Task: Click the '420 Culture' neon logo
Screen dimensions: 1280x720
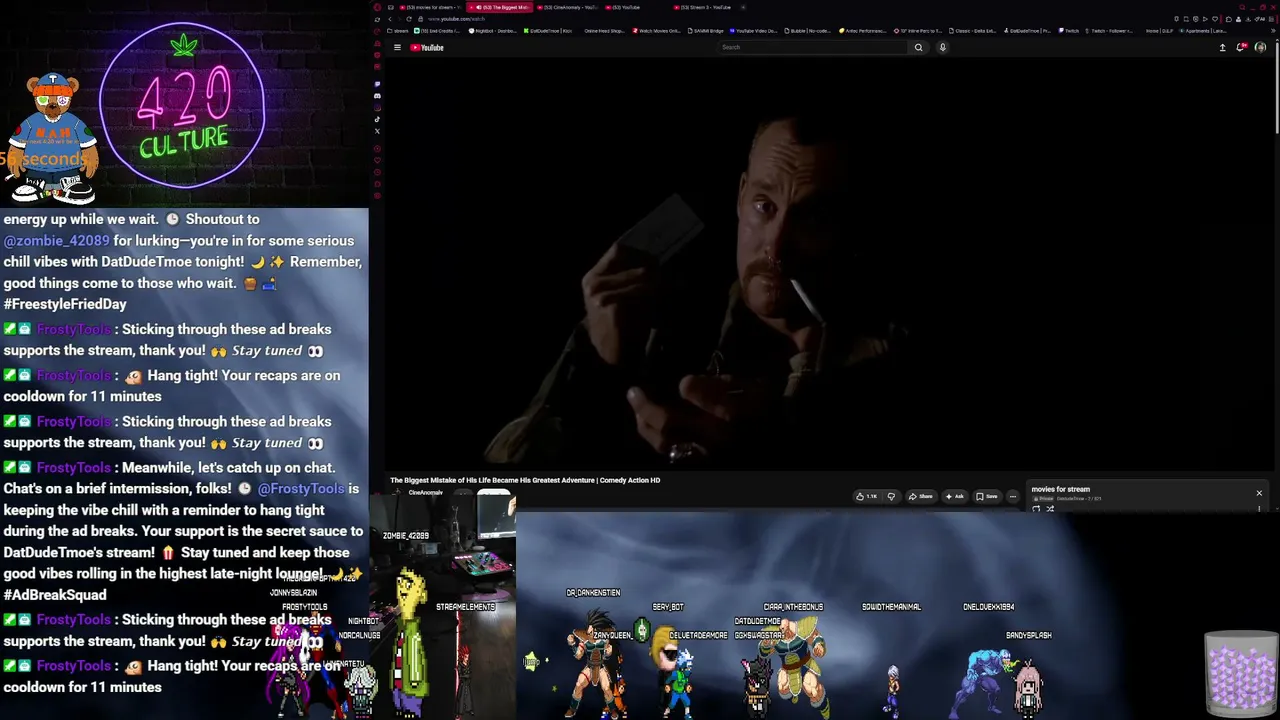Action: click(x=183, y=106)
